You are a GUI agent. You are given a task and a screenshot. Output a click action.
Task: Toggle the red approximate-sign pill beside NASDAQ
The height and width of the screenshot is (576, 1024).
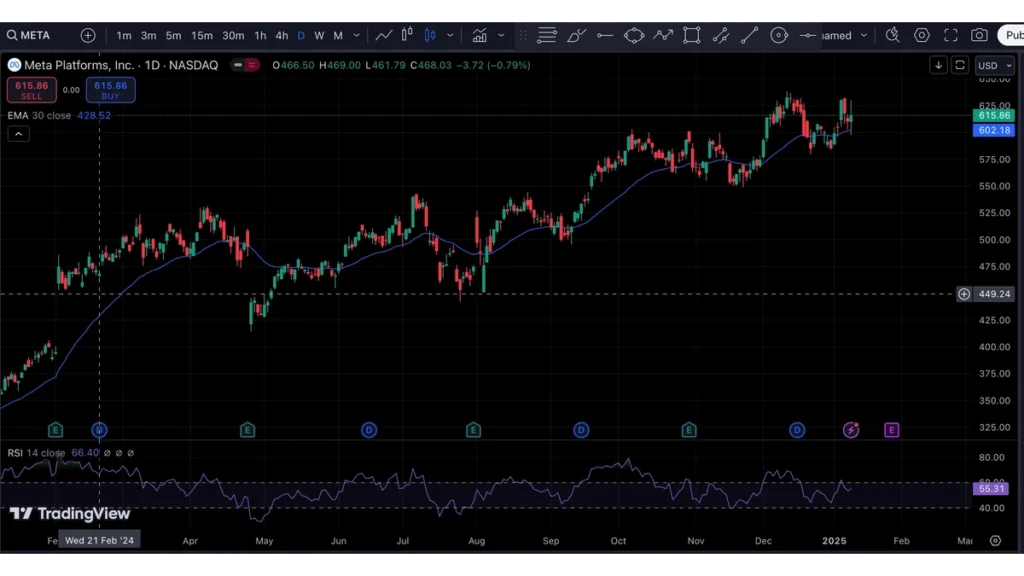point(251,65)
